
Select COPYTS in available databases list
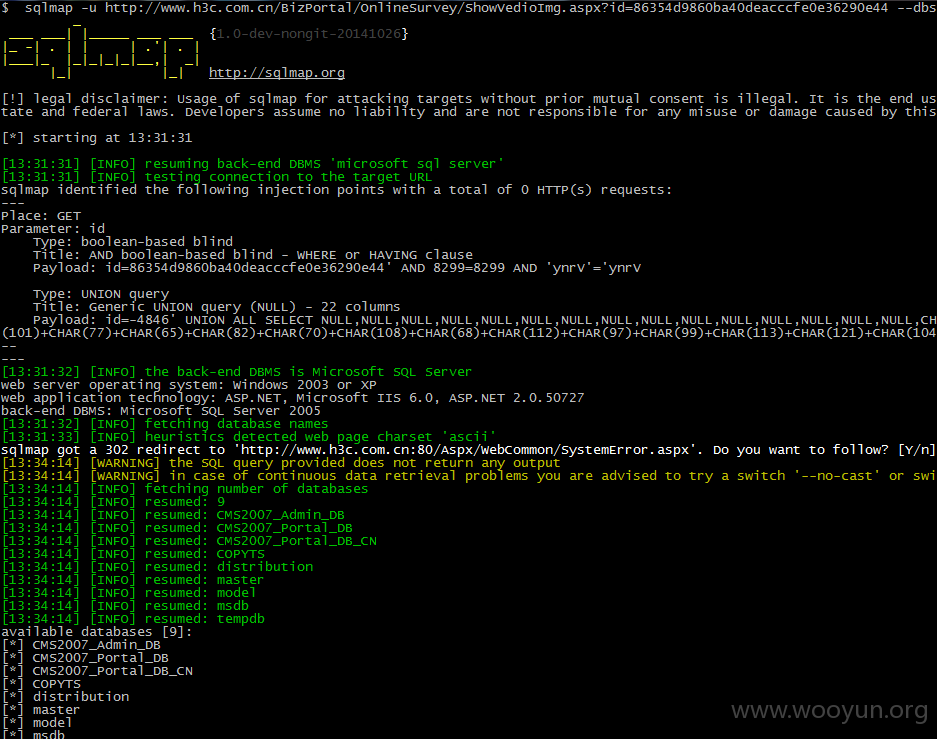57,684
